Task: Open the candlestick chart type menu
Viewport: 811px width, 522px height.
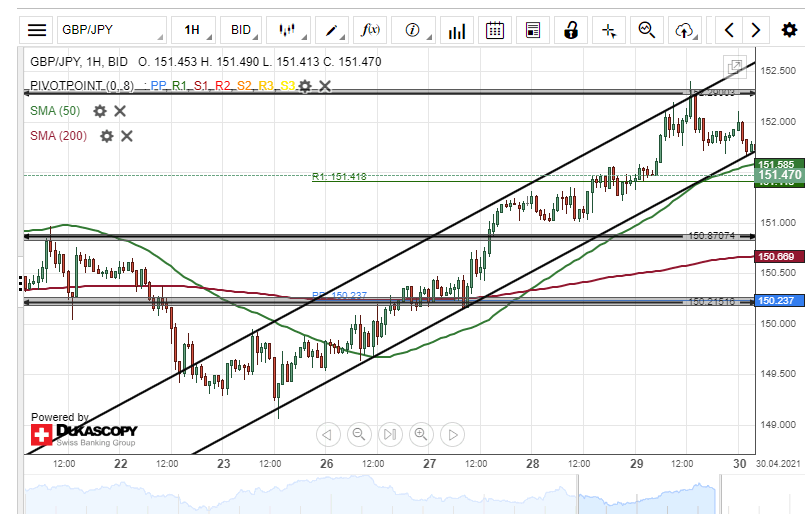Action: [288, 30]
